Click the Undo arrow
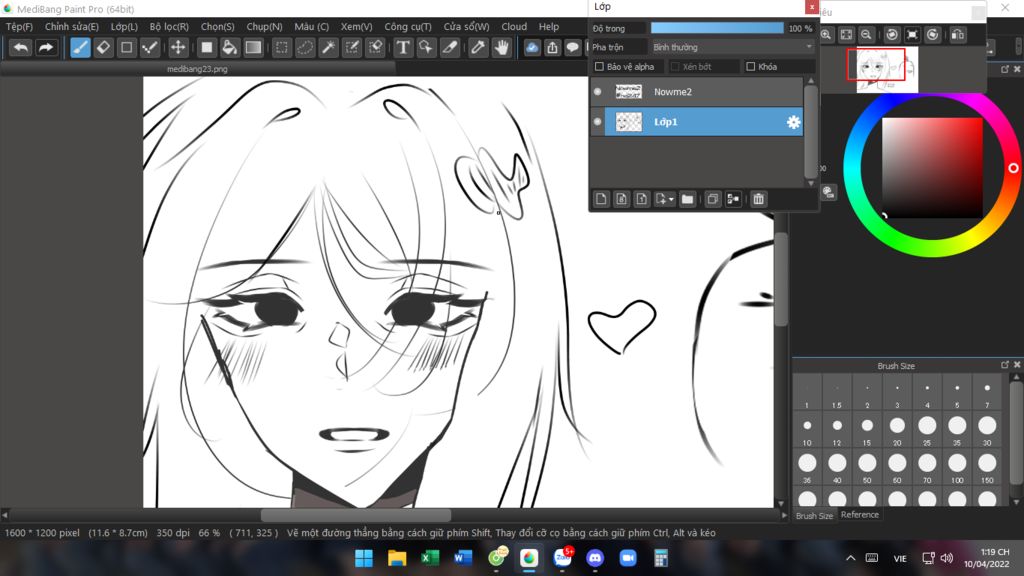Screen dimensions: 1024x576 (21, 48)
